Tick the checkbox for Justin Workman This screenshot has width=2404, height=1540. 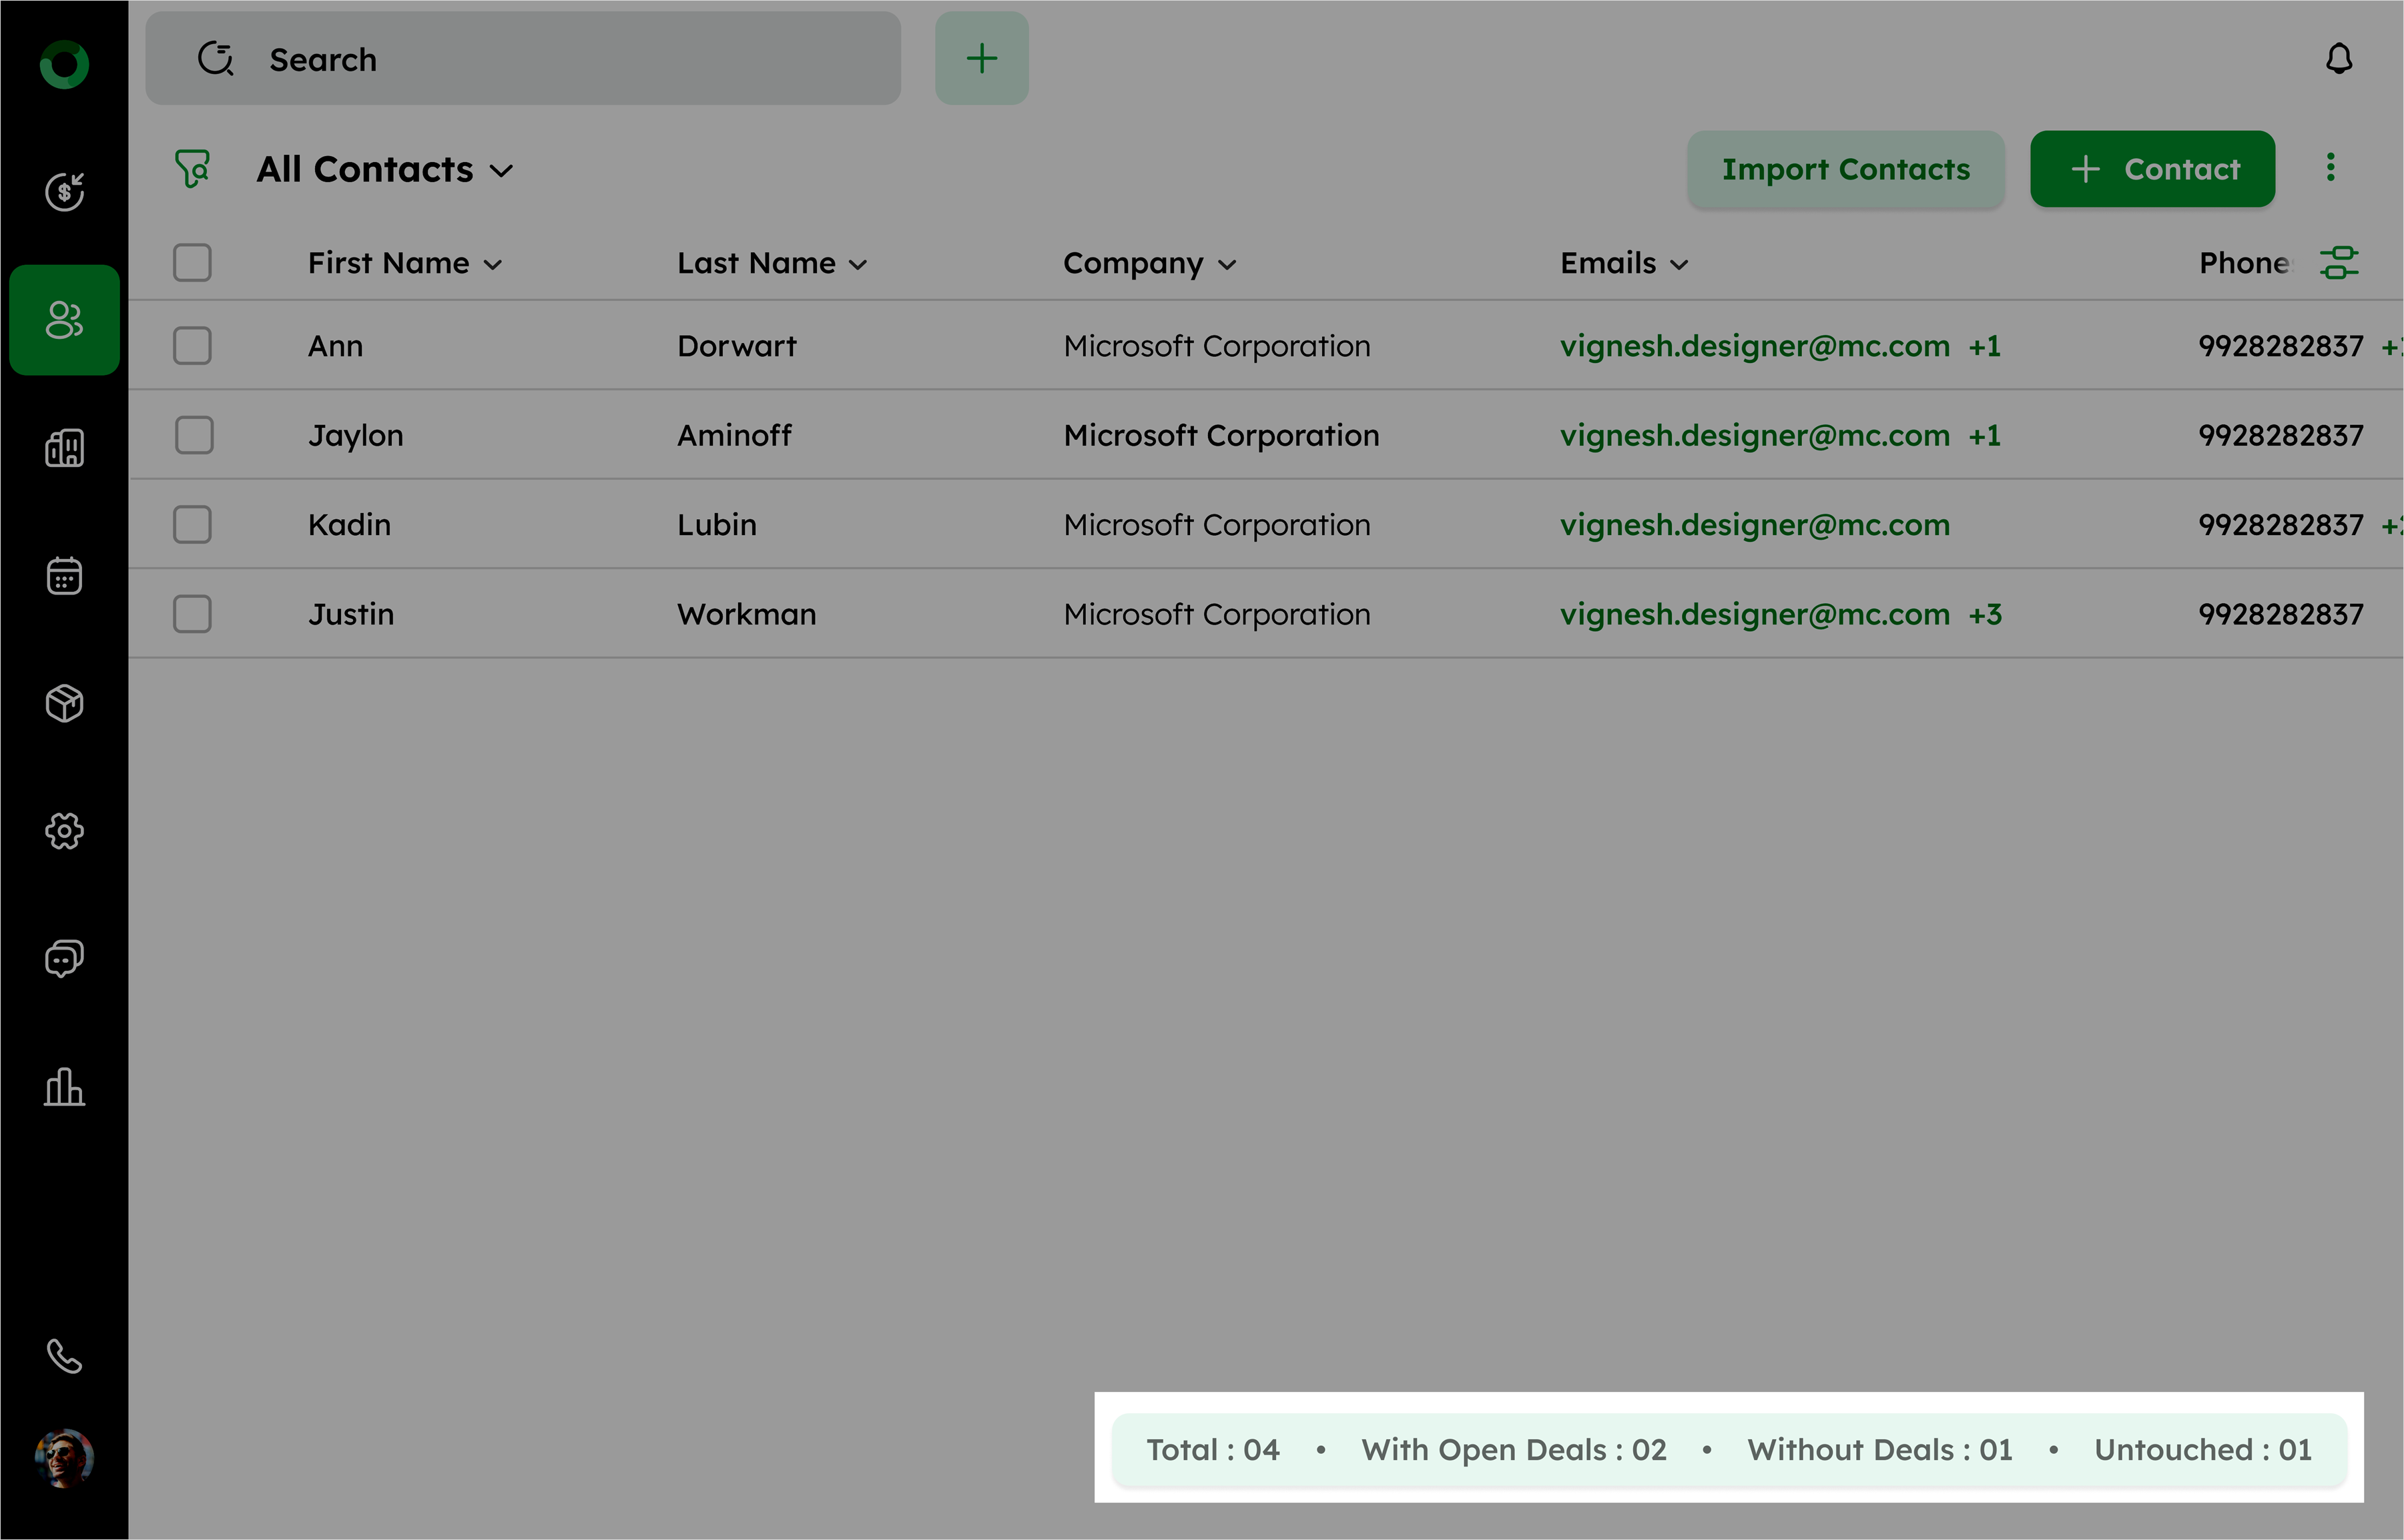click(x=192, y=614)
